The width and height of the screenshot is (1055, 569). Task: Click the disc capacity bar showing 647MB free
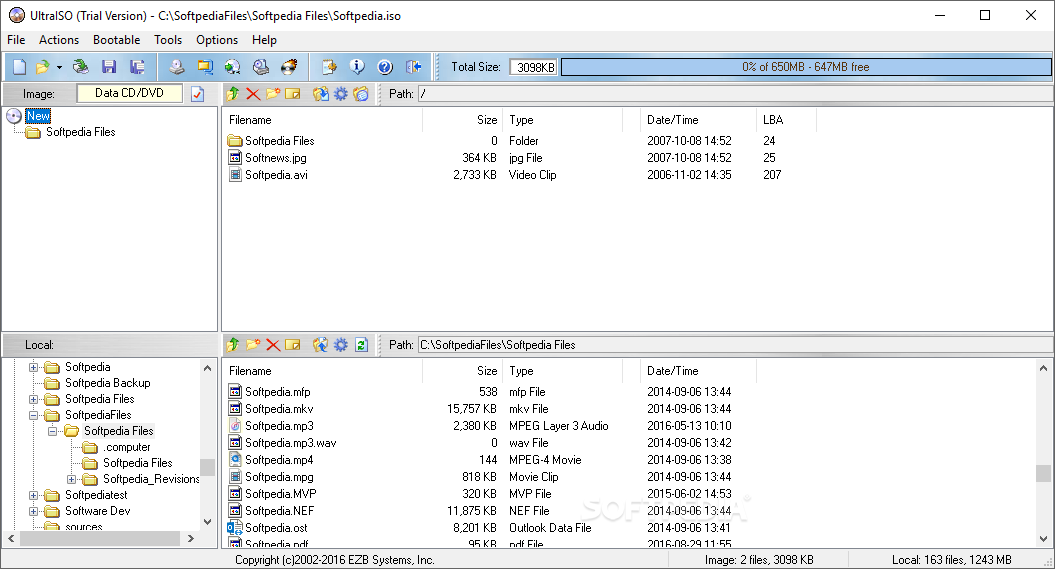coord(806,67)
